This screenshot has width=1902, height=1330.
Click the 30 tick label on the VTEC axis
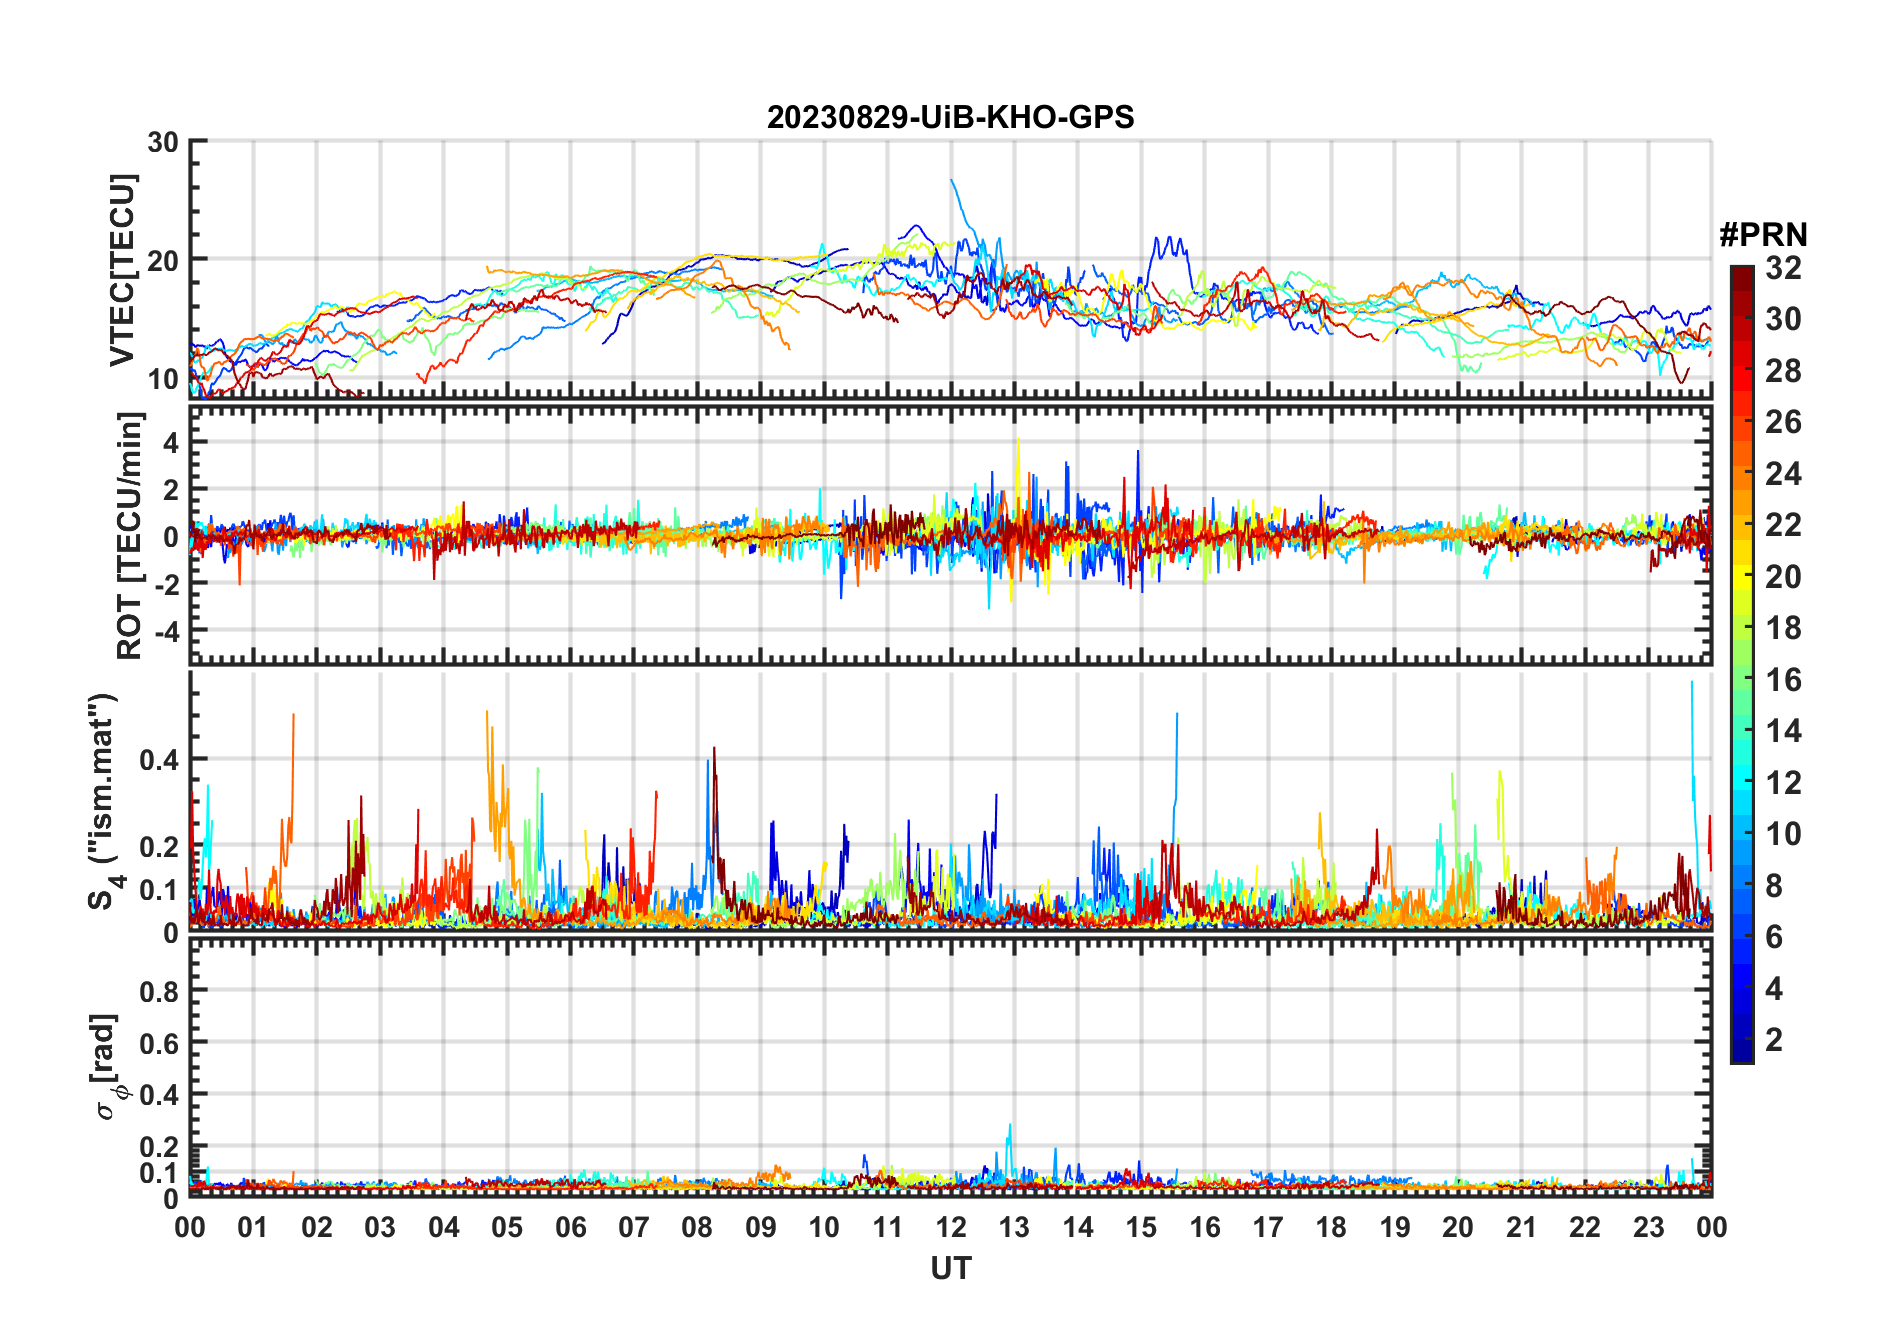tap(163, 142)
